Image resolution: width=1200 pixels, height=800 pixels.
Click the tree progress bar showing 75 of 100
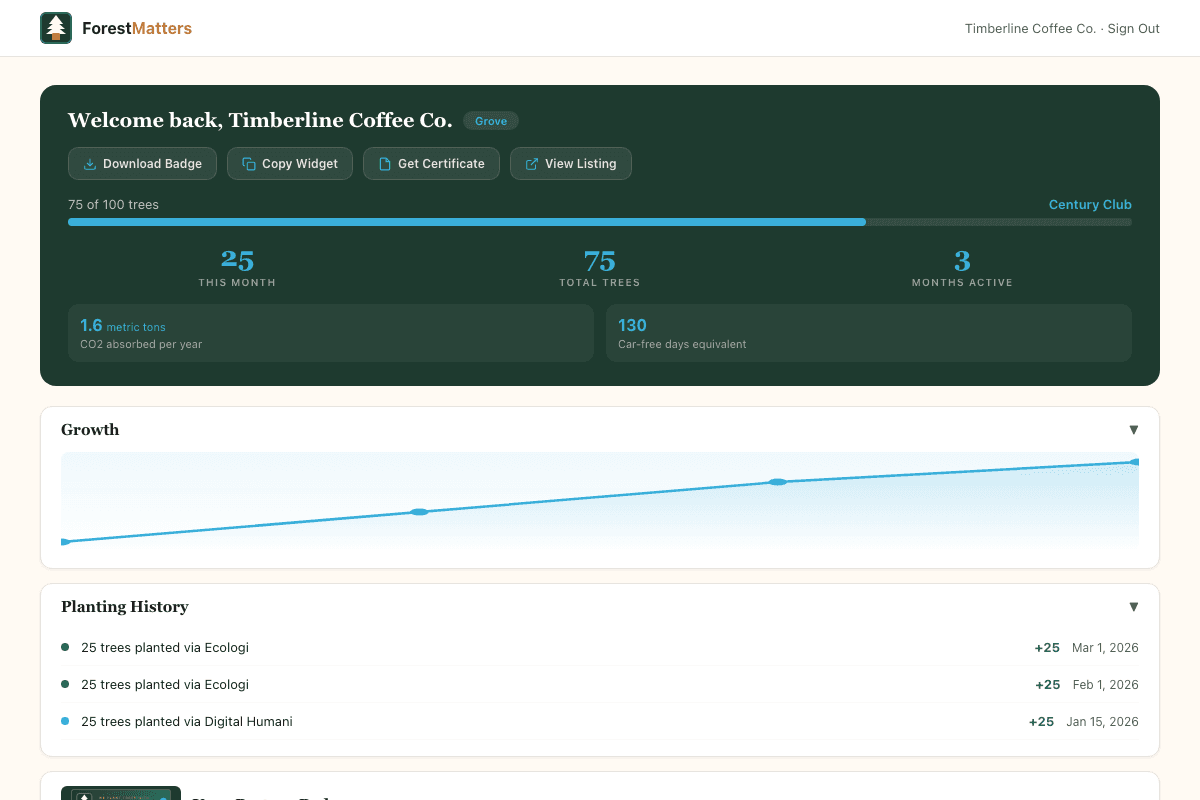(600, 221)
